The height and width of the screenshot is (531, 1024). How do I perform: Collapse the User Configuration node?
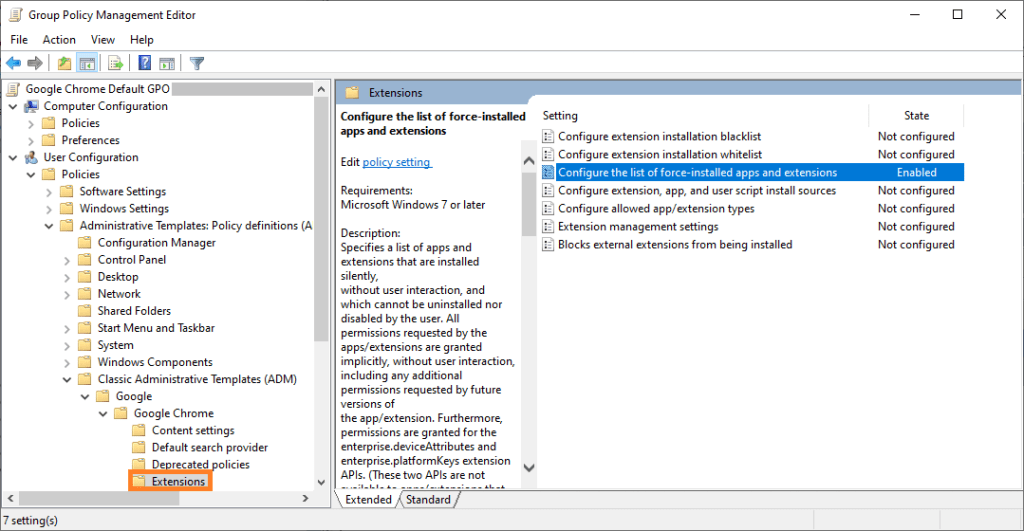pyautogui.click(x=13, y=157)
